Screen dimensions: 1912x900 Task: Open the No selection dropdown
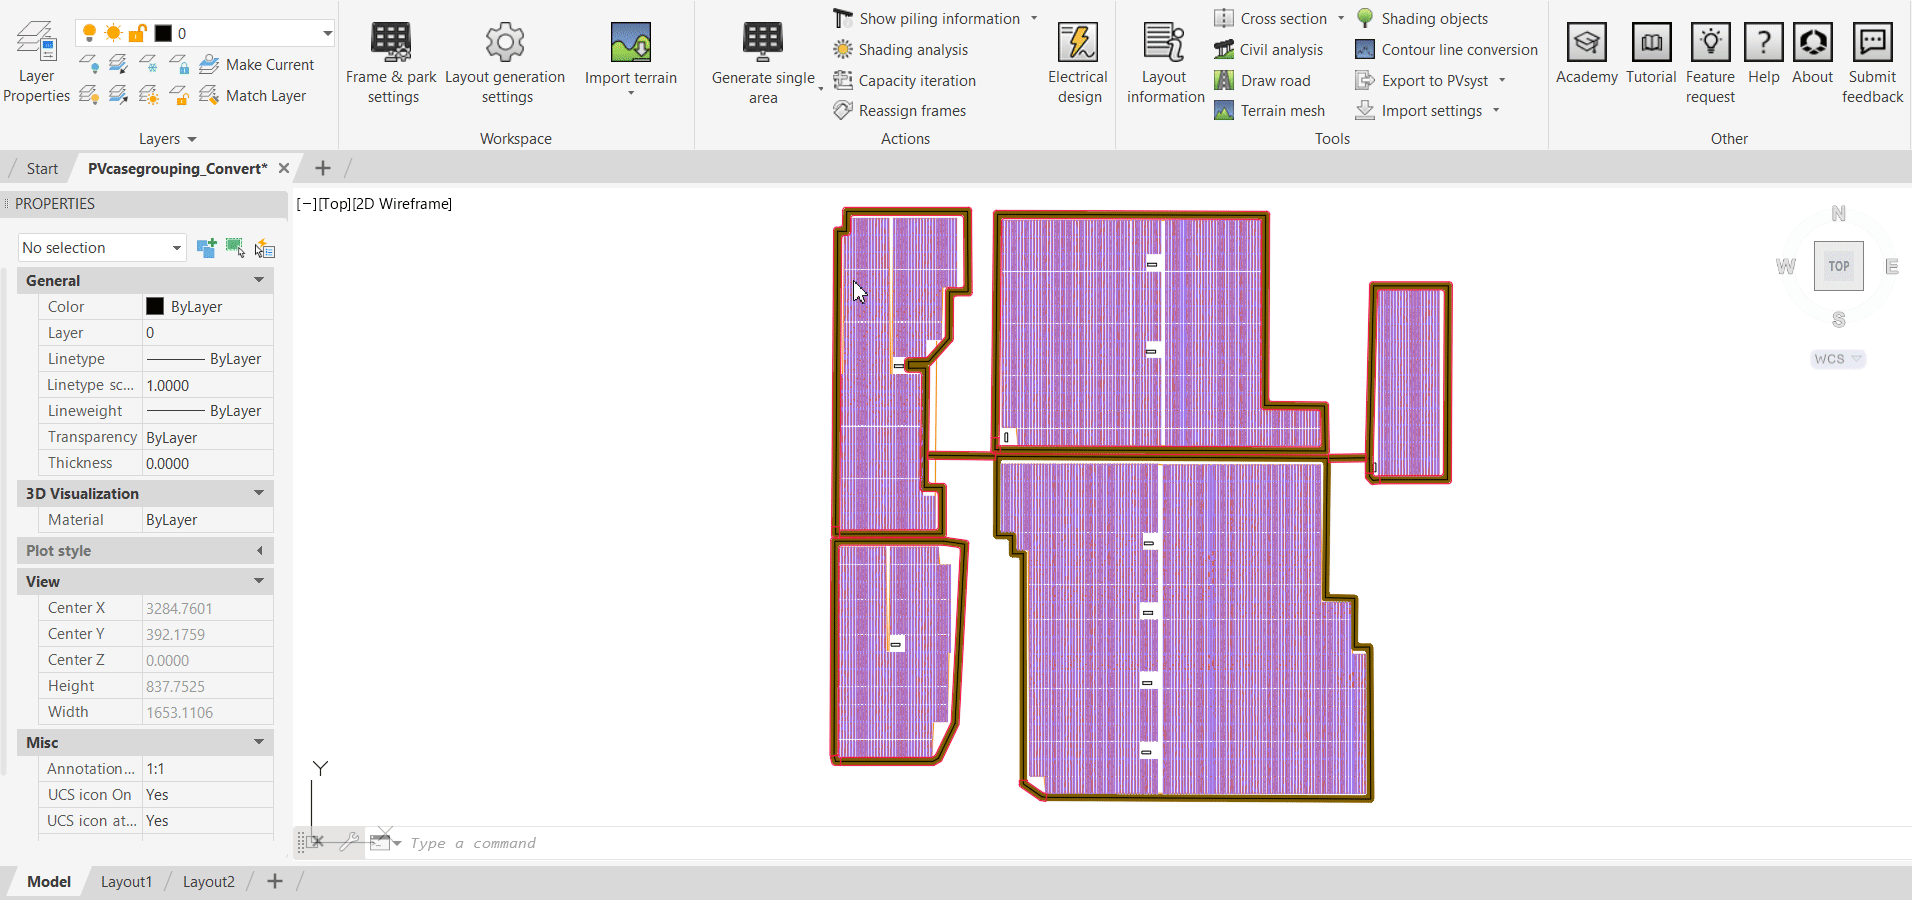[102, 248]
